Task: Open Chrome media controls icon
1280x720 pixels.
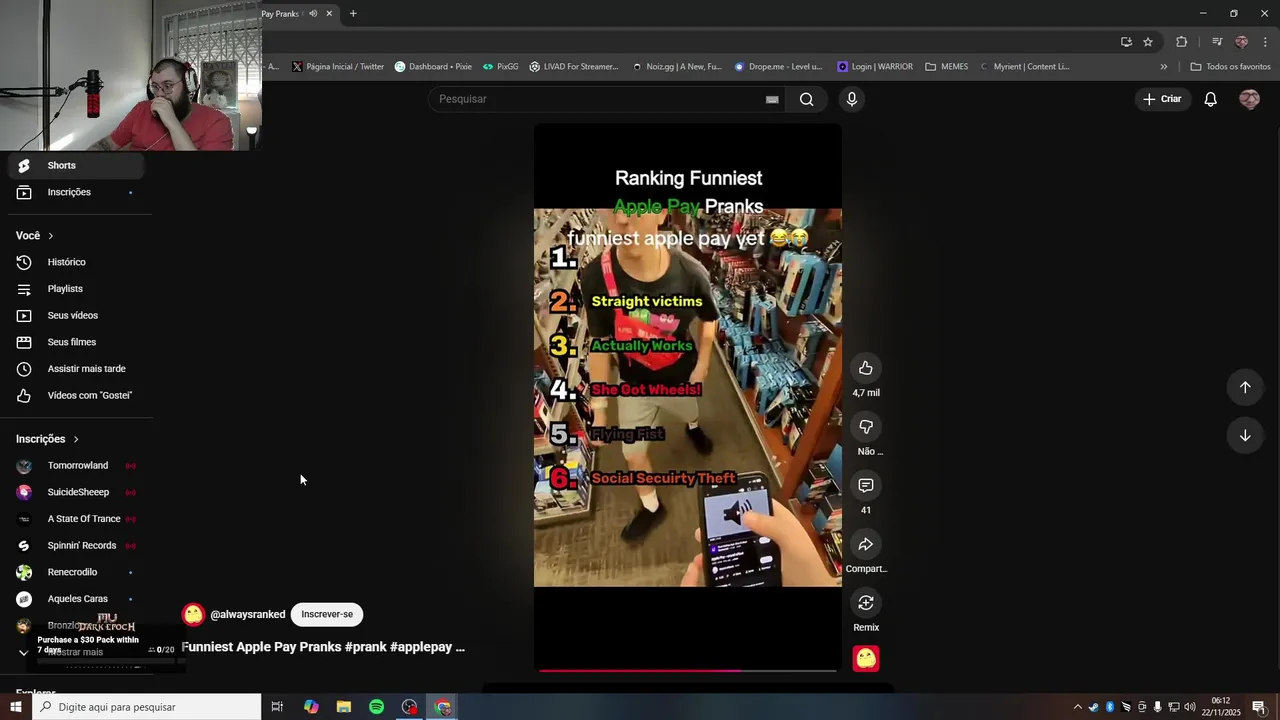Action: coord(1217,42)
